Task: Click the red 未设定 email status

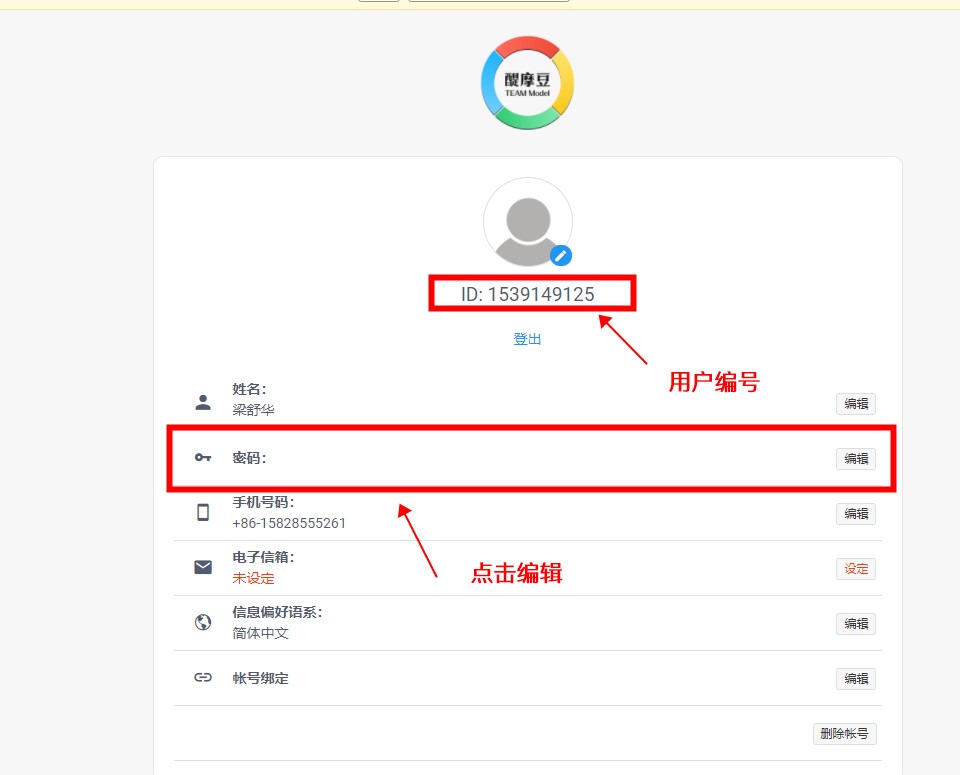Action: tap(253, 578)
